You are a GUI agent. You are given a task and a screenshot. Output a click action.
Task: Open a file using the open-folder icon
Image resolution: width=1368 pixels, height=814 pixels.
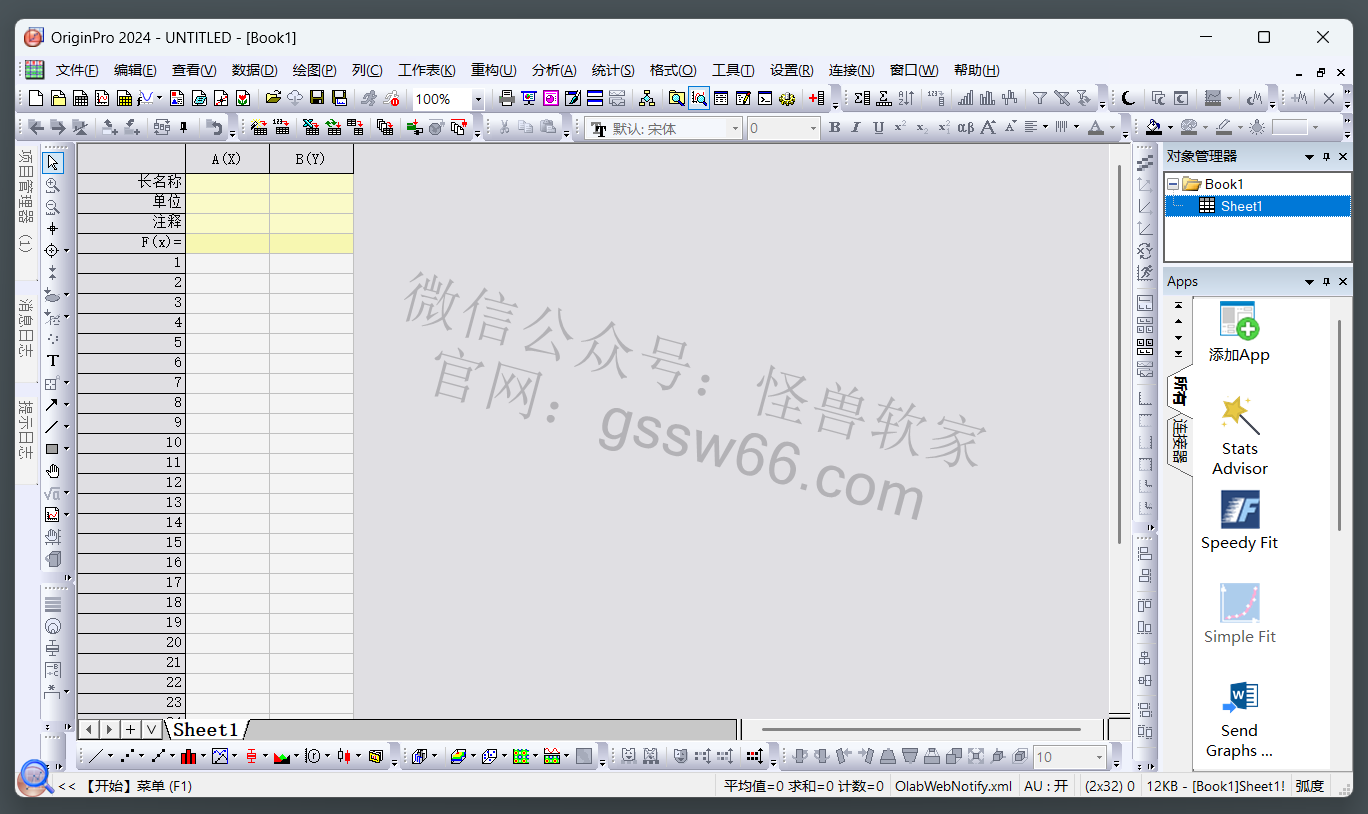(x=273, y=98)
